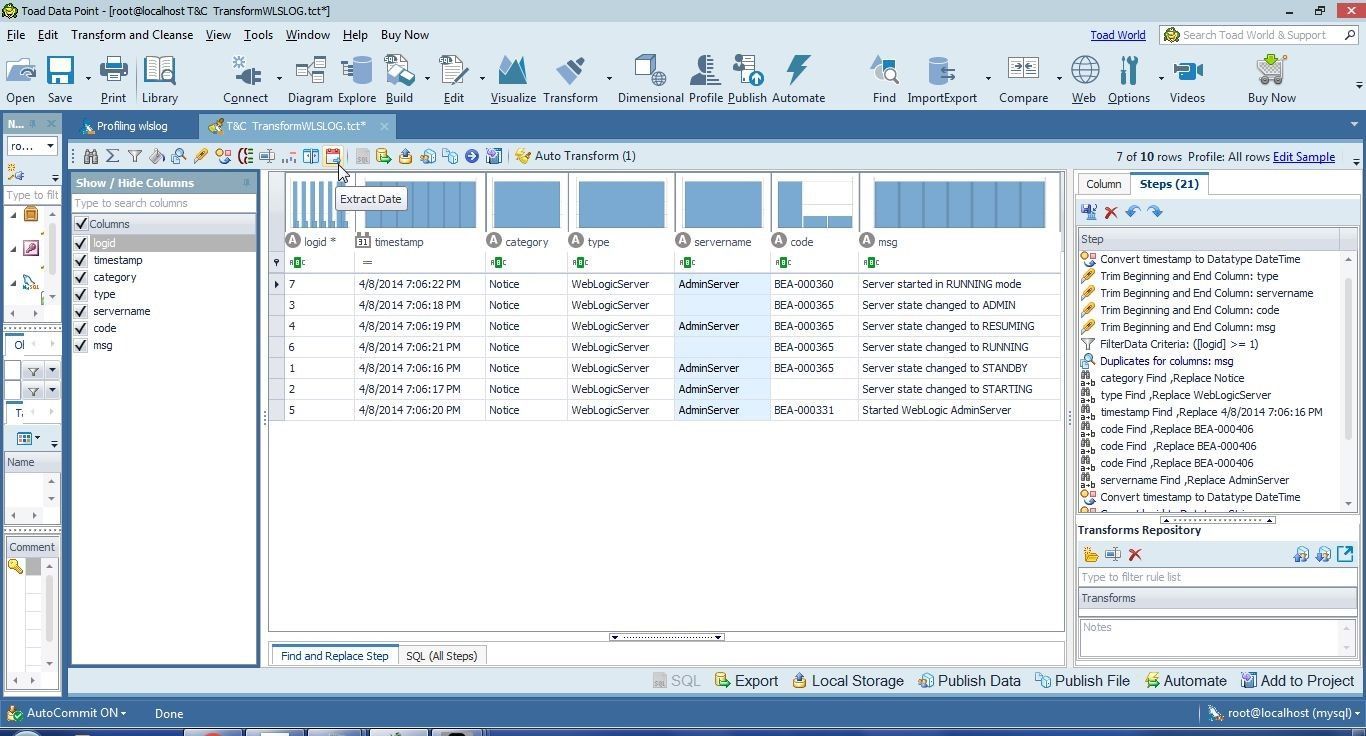Expand the Build button dropdown arrow

pyautogui.click(x=427, y=78)
